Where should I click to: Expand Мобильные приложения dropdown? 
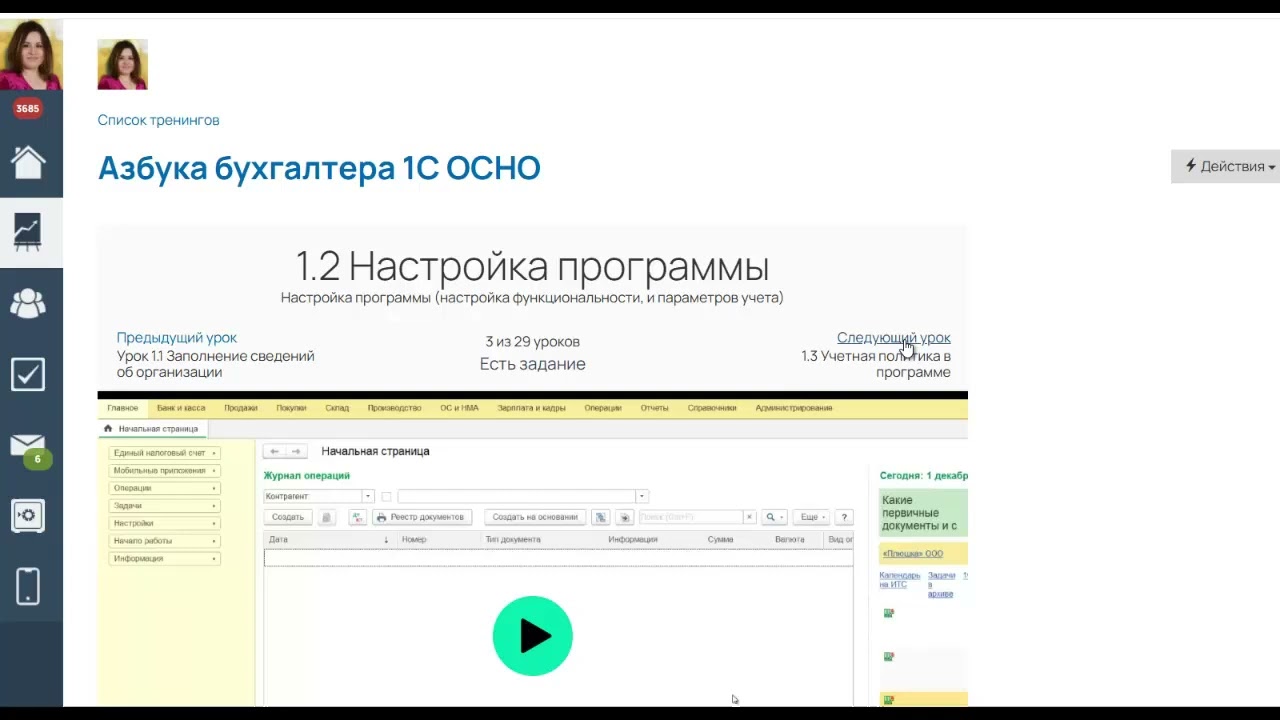164,471
